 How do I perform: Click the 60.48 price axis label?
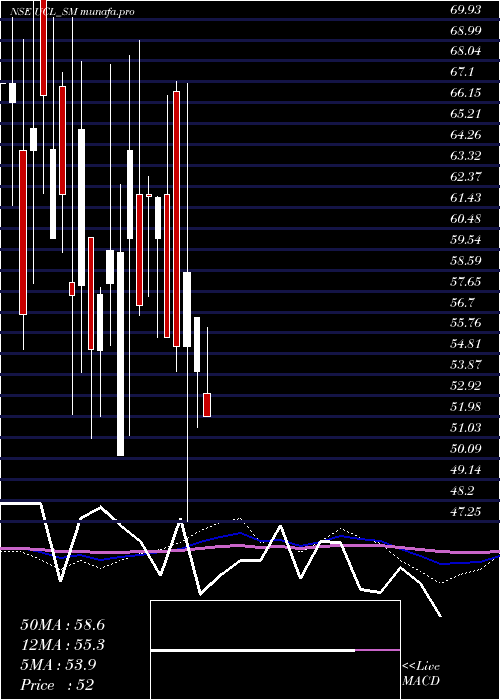466,219
